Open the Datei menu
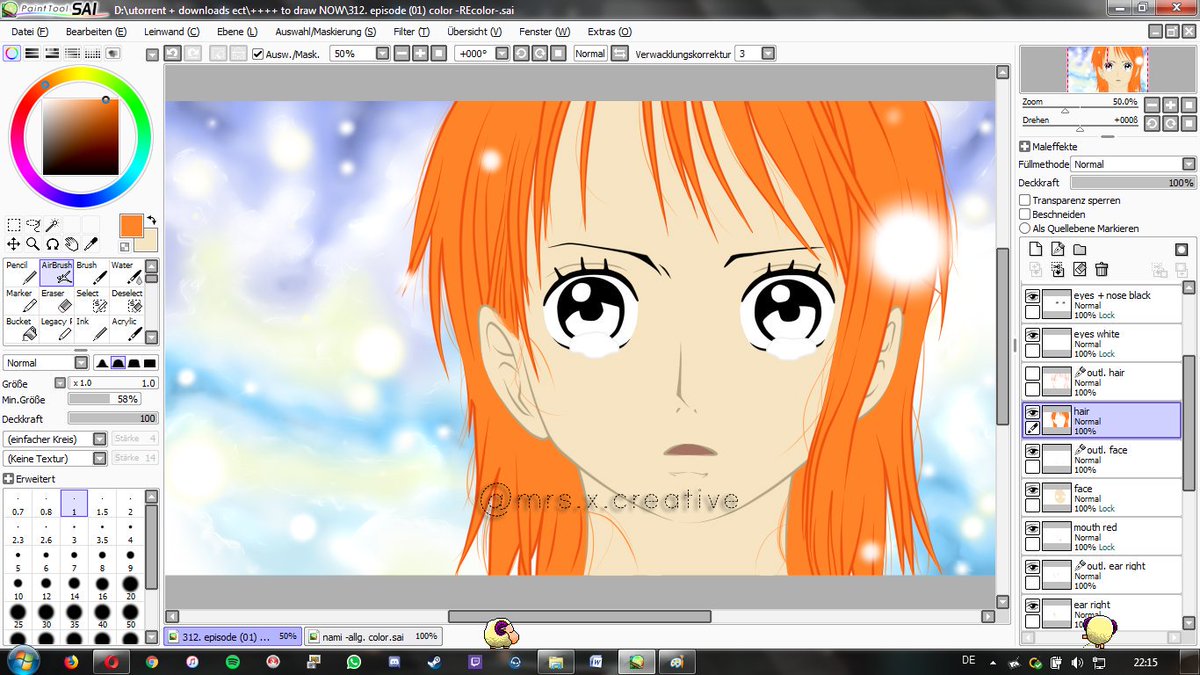This screenshot has height=675, width=1200. pyautogui.click(x=30, y=31)
